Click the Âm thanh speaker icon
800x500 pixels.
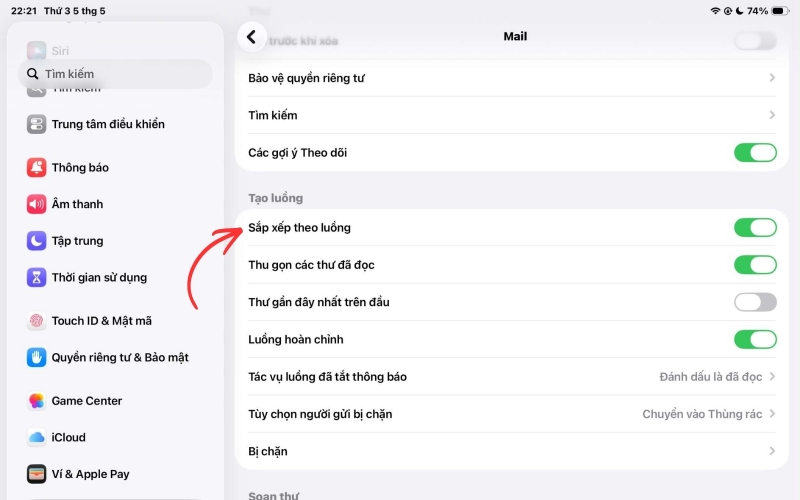[36, 204]
